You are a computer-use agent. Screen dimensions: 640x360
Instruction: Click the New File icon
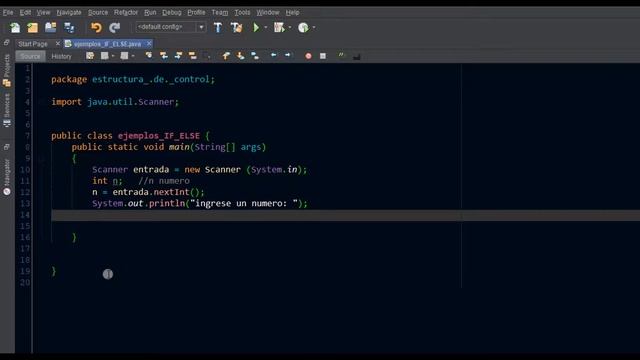15,27
